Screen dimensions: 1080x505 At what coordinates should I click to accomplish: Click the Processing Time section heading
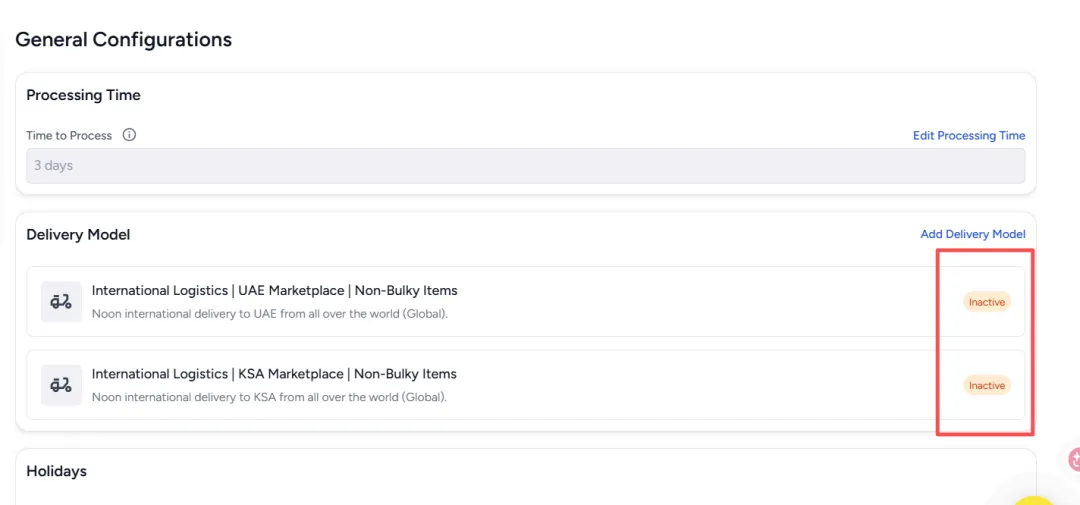(x=83, y=95)
